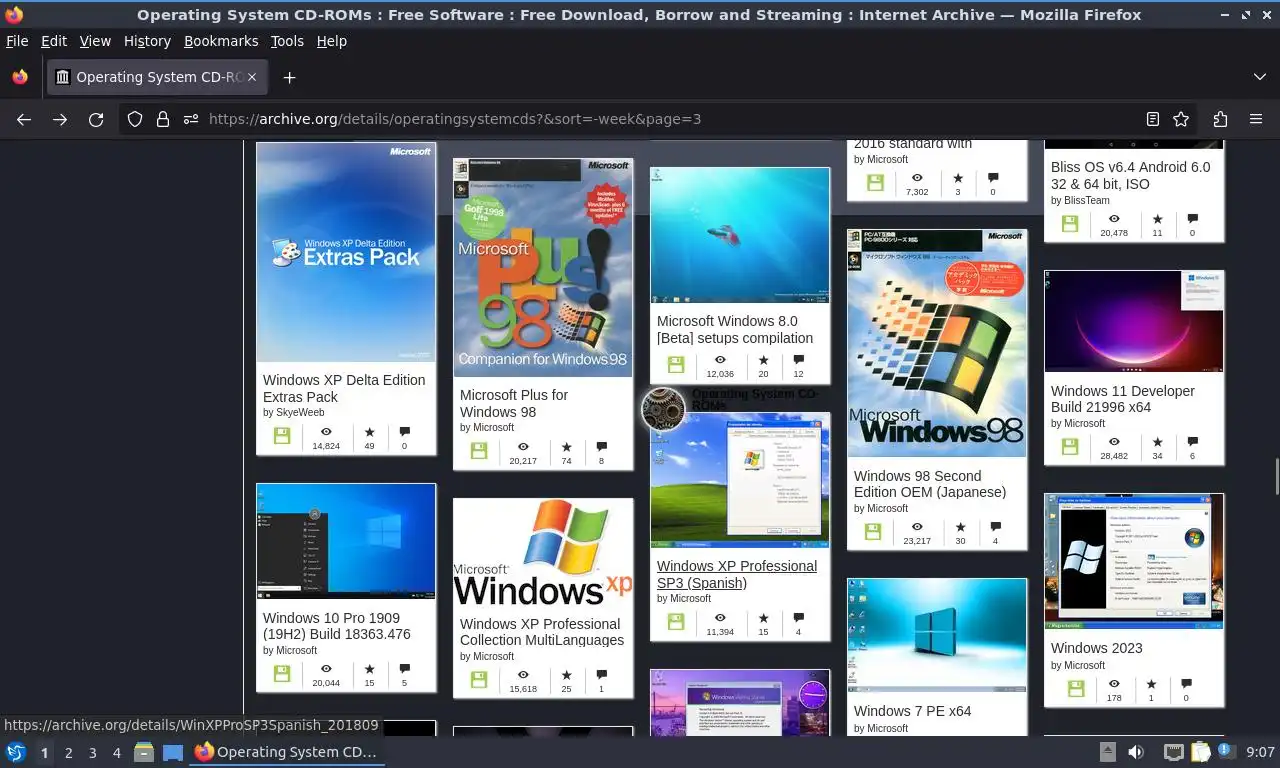Go forward with the browser forward arrow
The image size is (1280, 768).
point(60,119)
